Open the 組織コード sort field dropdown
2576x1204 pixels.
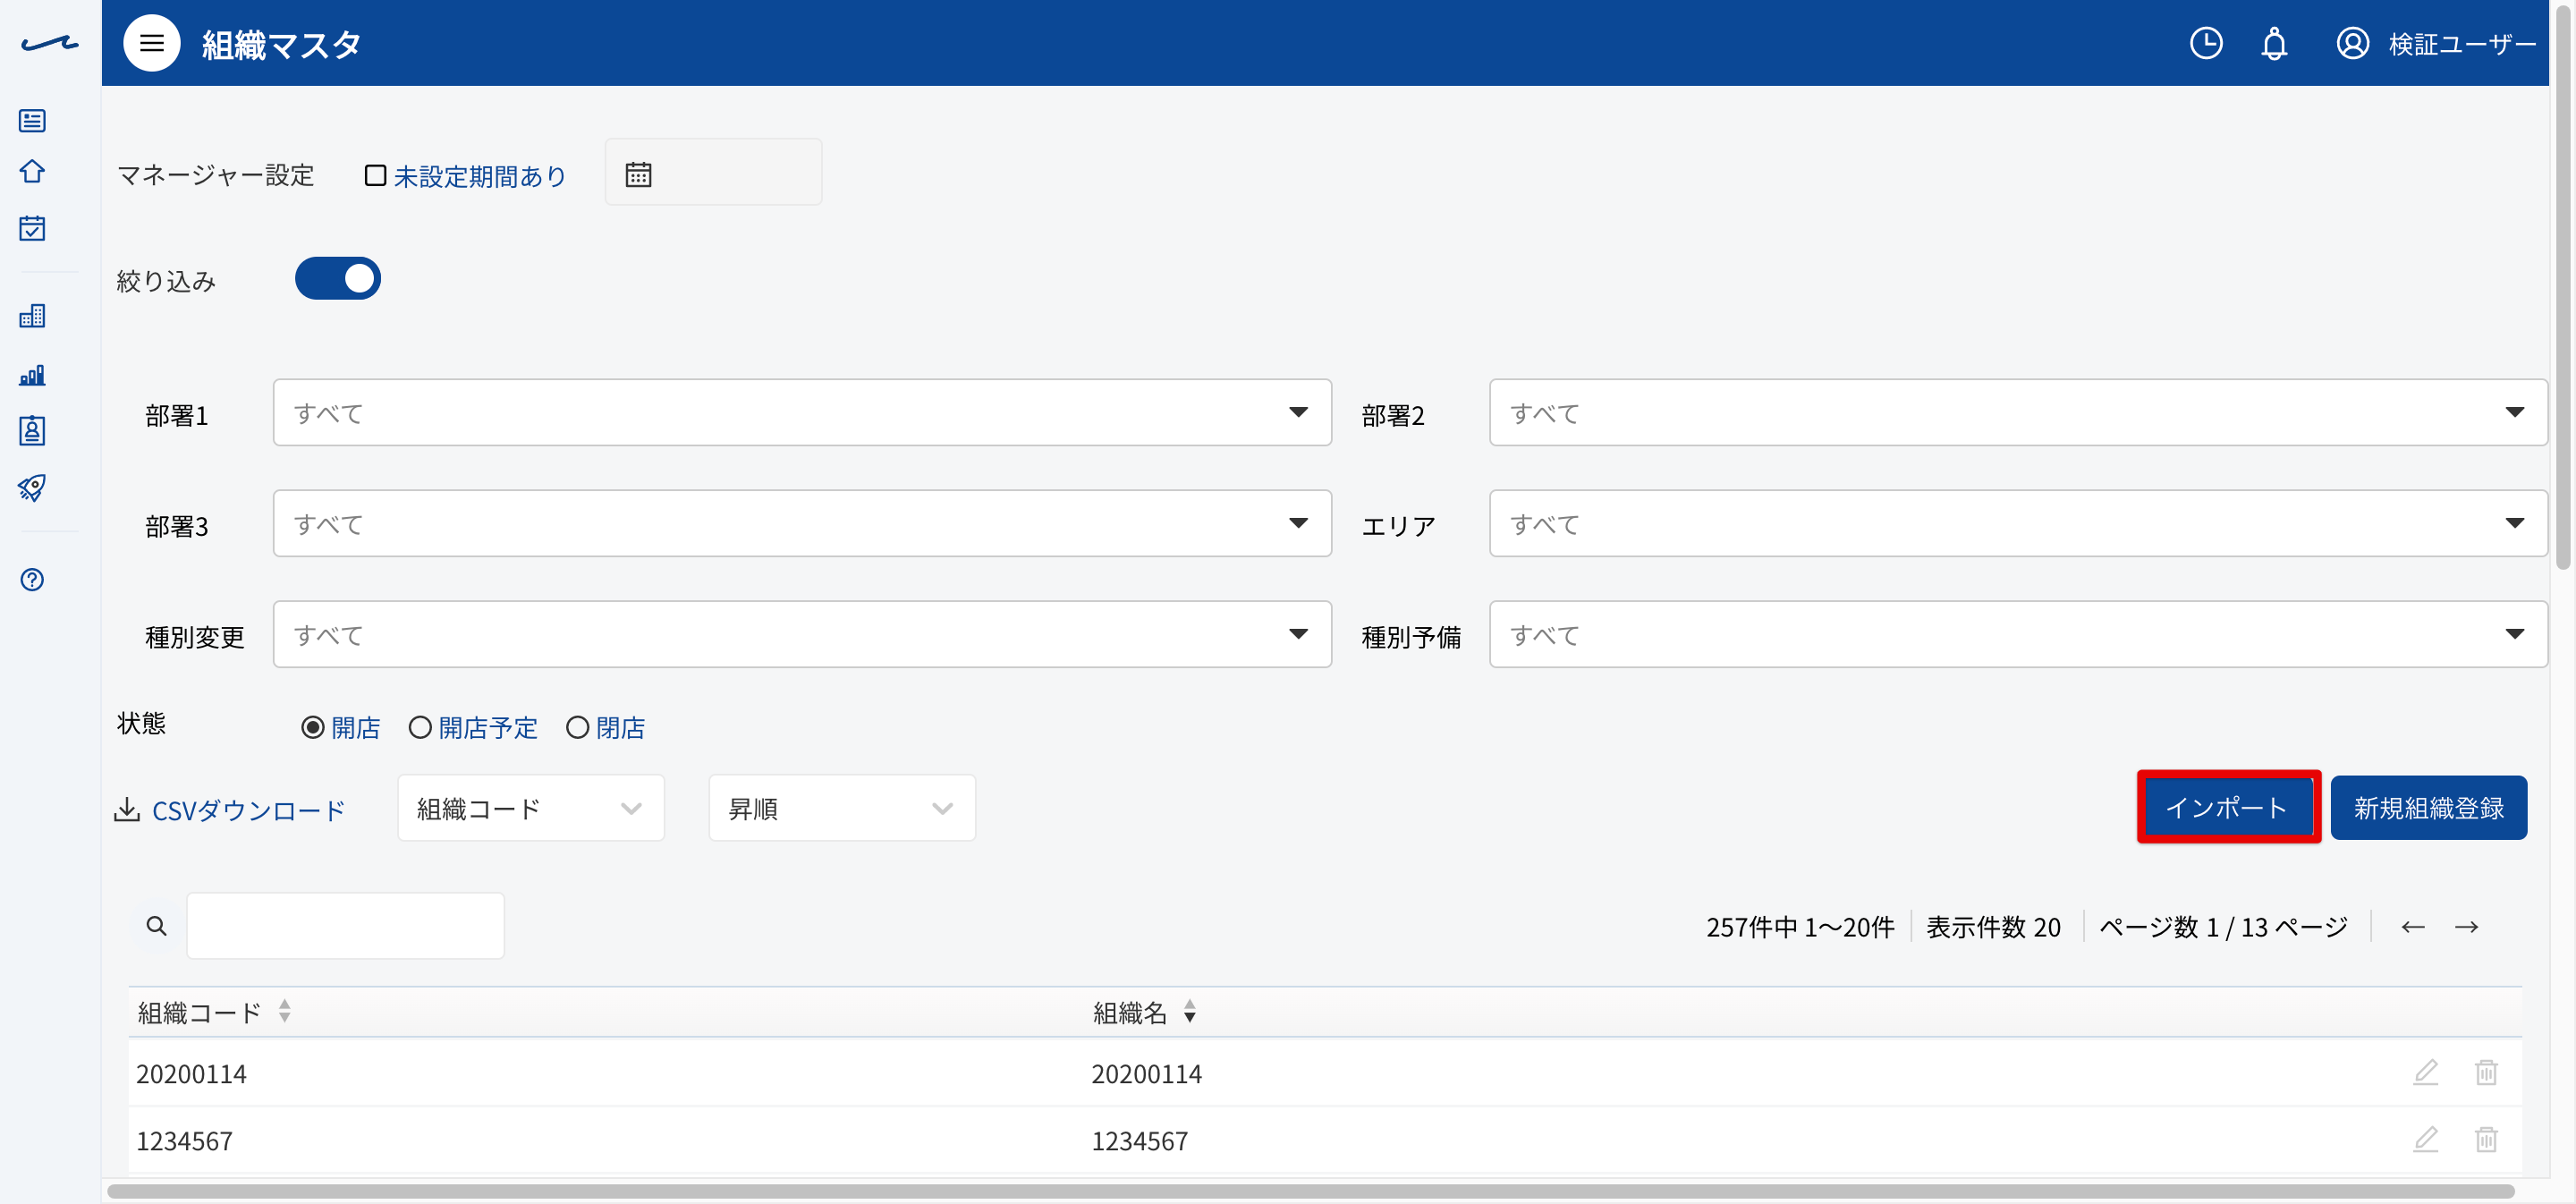tap(531, 808)
